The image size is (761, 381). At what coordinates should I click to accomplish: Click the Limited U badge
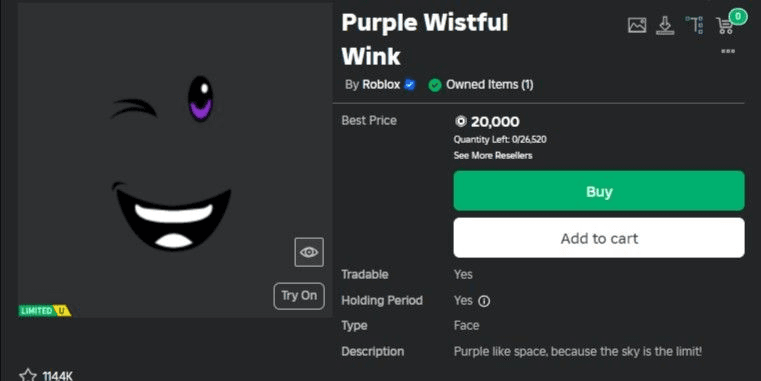[x=45, y=311]
